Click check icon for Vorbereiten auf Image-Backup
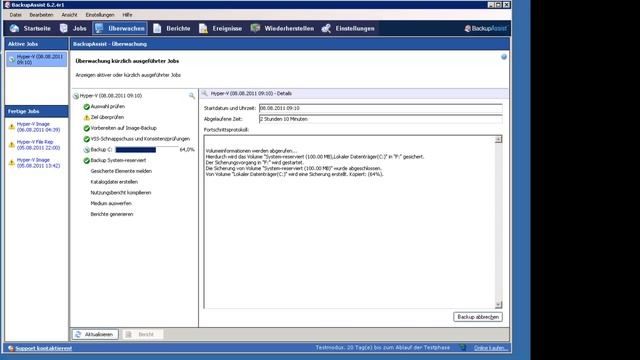This screenshot has height=360, width=640. [87, 128]
